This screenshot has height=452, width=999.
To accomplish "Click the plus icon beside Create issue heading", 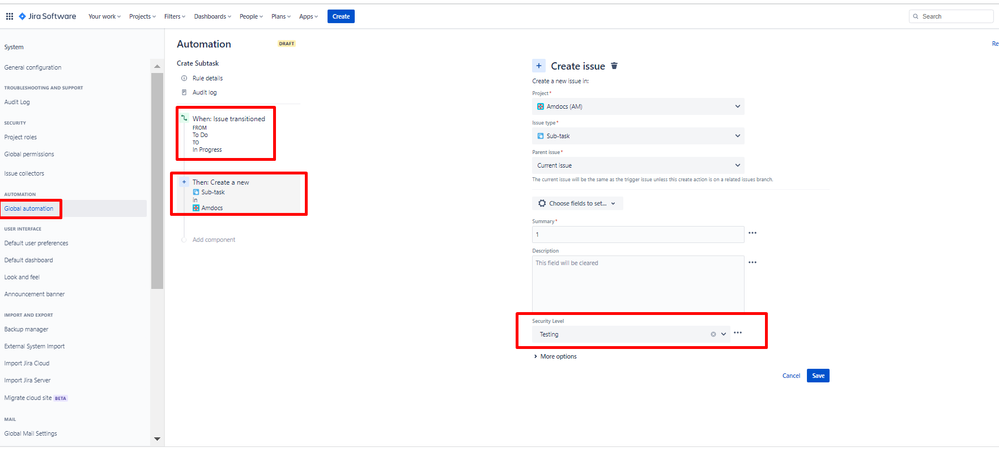I will pos(538,66).
